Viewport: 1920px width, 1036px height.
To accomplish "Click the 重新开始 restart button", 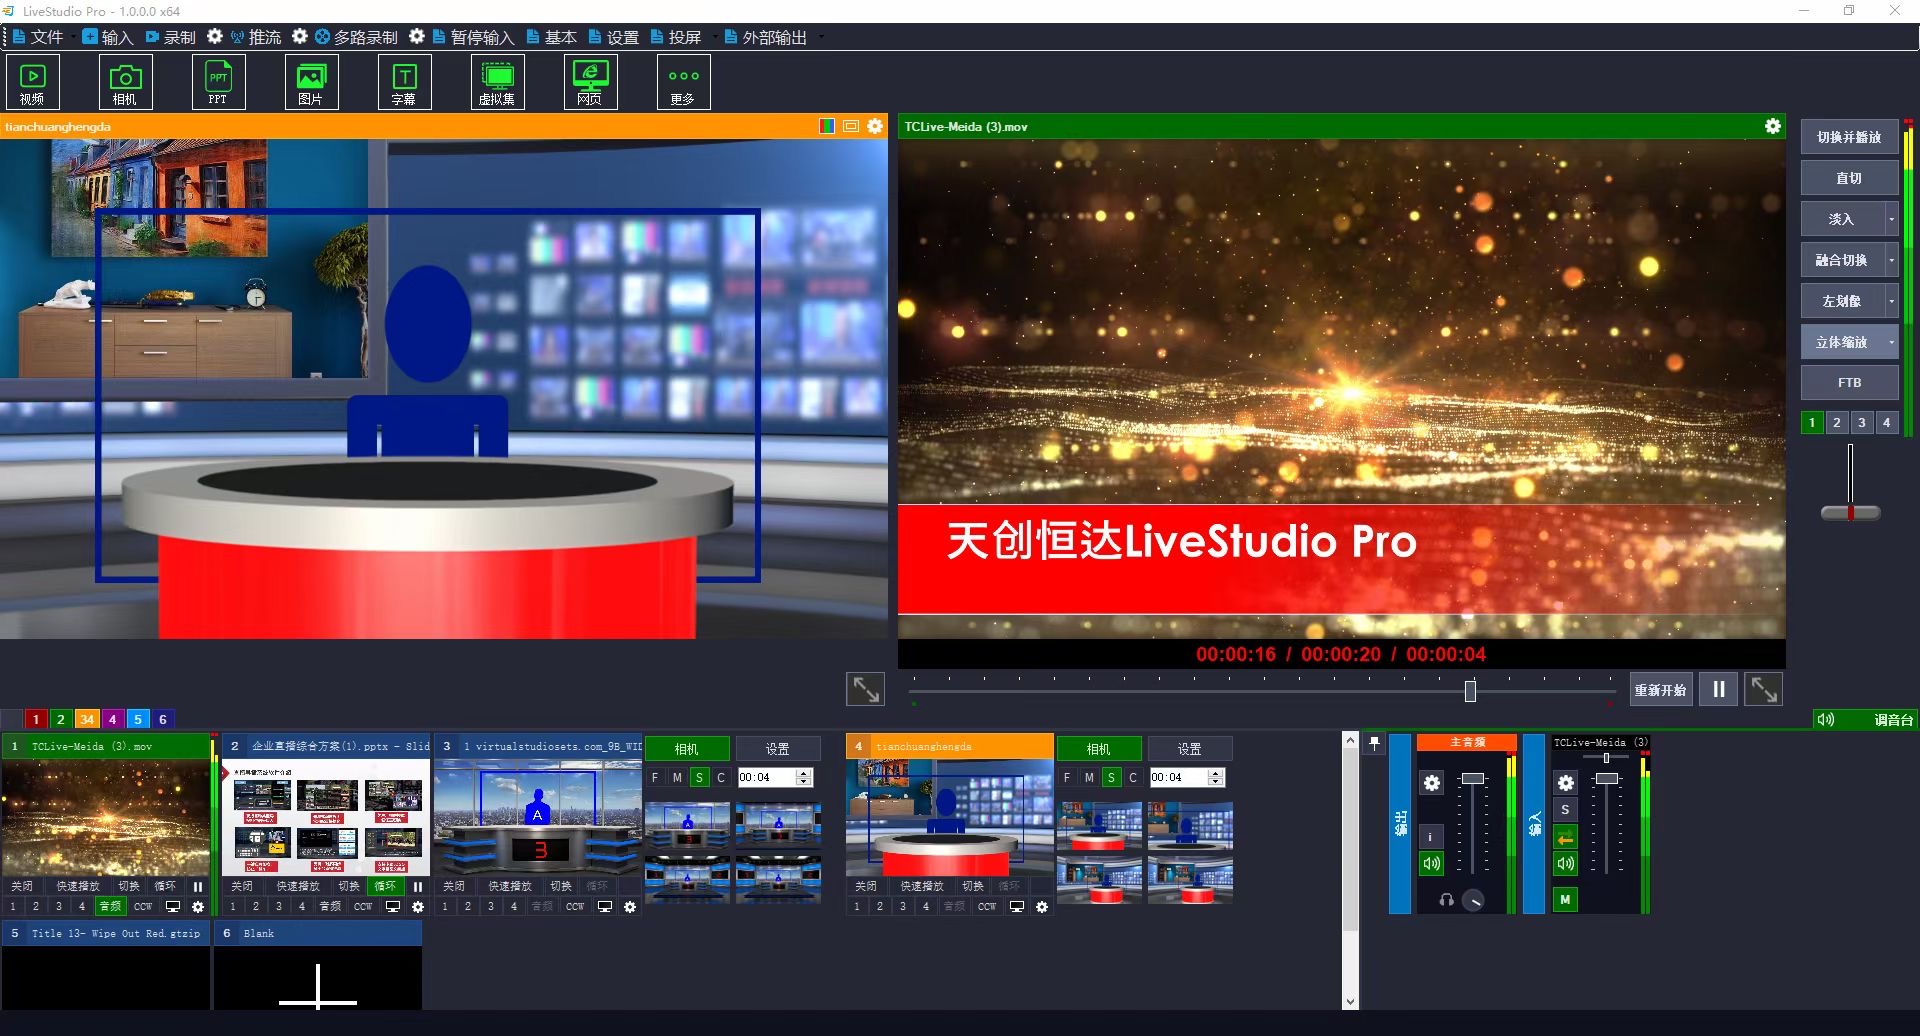I will (1660, 690).
